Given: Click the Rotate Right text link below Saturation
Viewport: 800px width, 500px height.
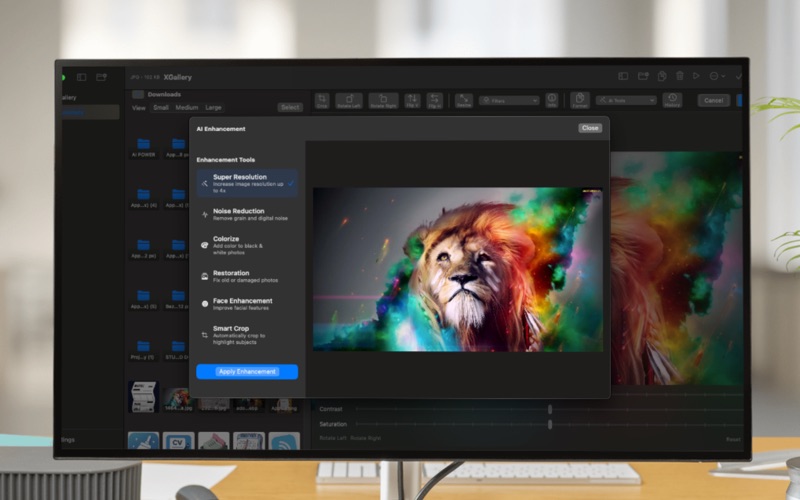Looking at the screenshot, I should 365,438.
